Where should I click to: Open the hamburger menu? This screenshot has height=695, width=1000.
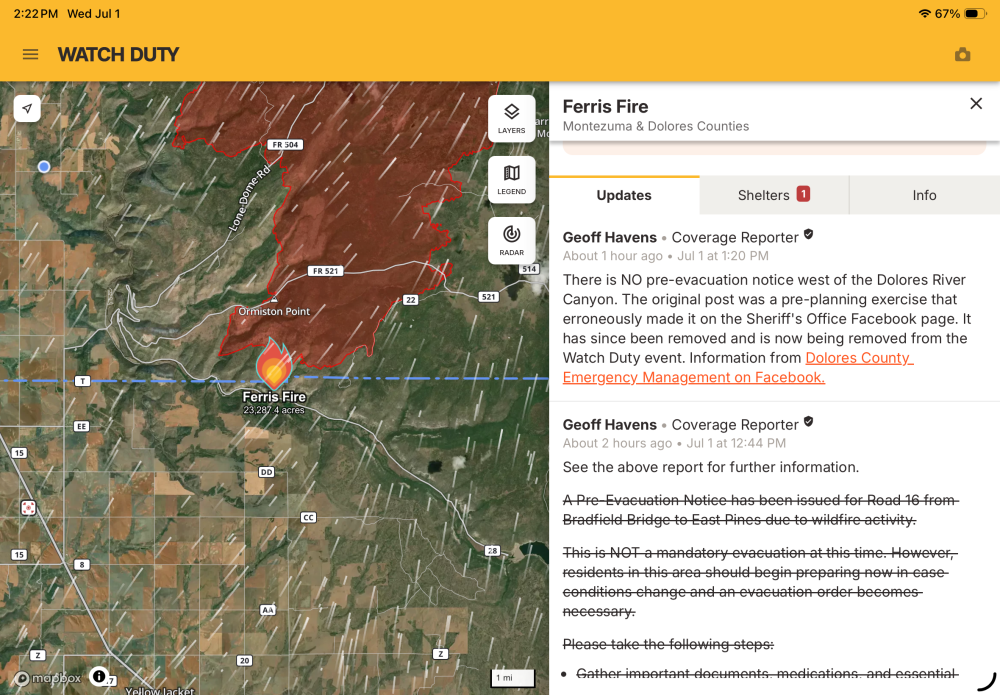pyautogui.click(x=30, y=54)
